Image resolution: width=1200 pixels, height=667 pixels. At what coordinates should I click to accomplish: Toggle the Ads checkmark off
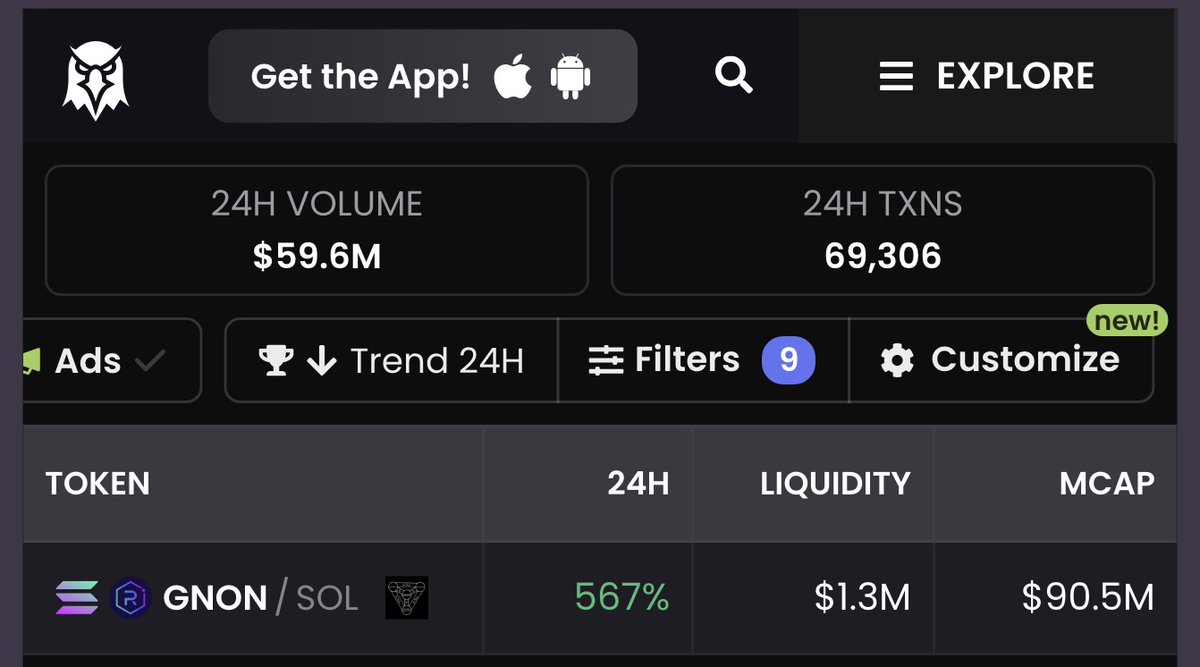[x=150, y=360]
